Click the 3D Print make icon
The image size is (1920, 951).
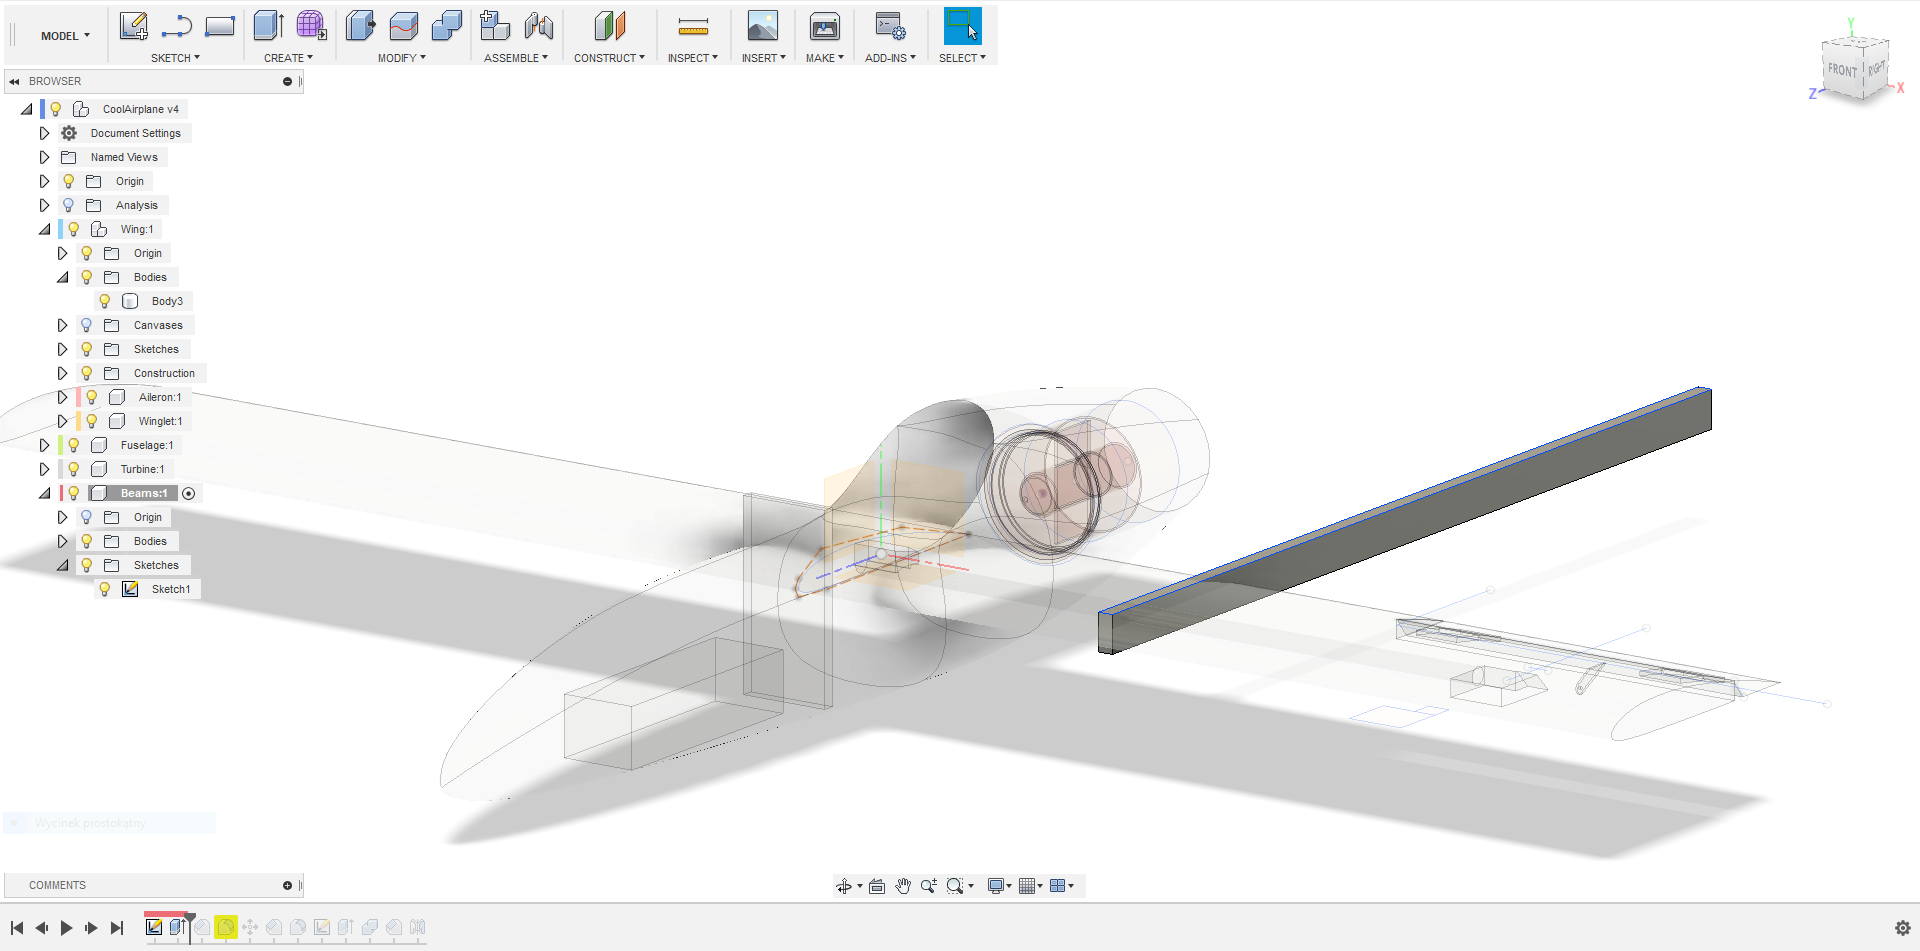point(825,26)
